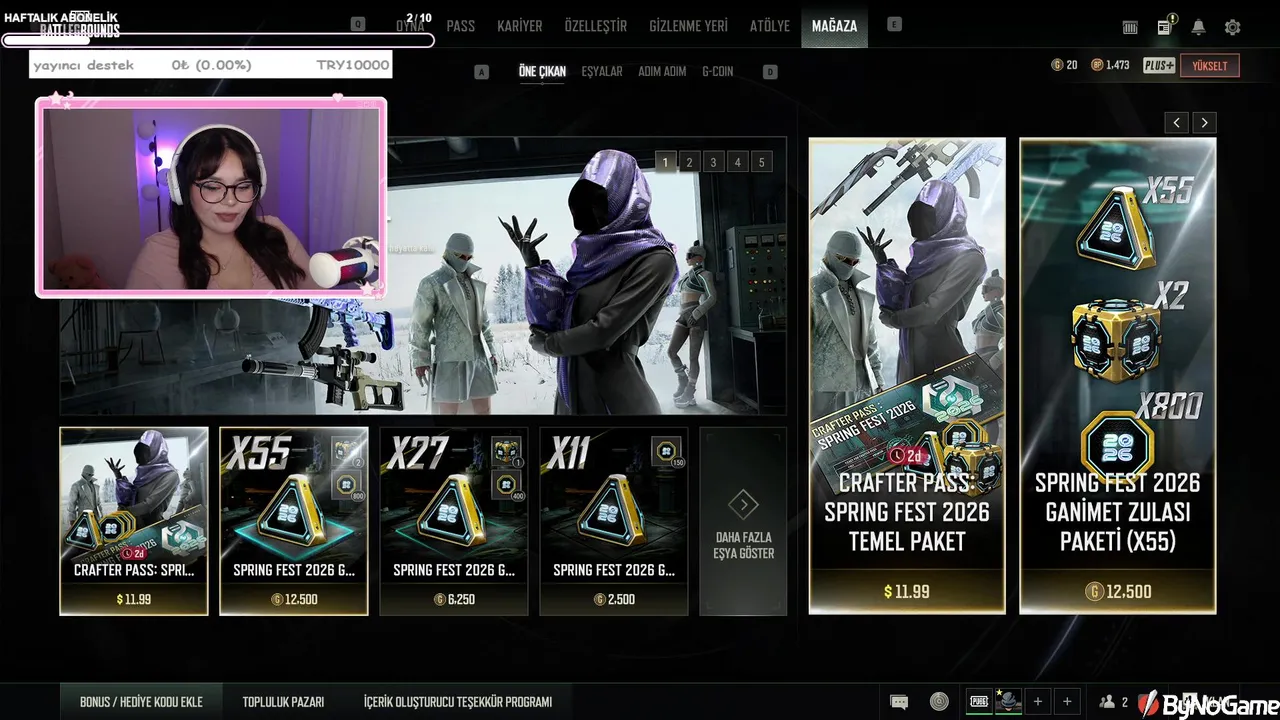Go to banner slide 3

click(x=713, y=162)
